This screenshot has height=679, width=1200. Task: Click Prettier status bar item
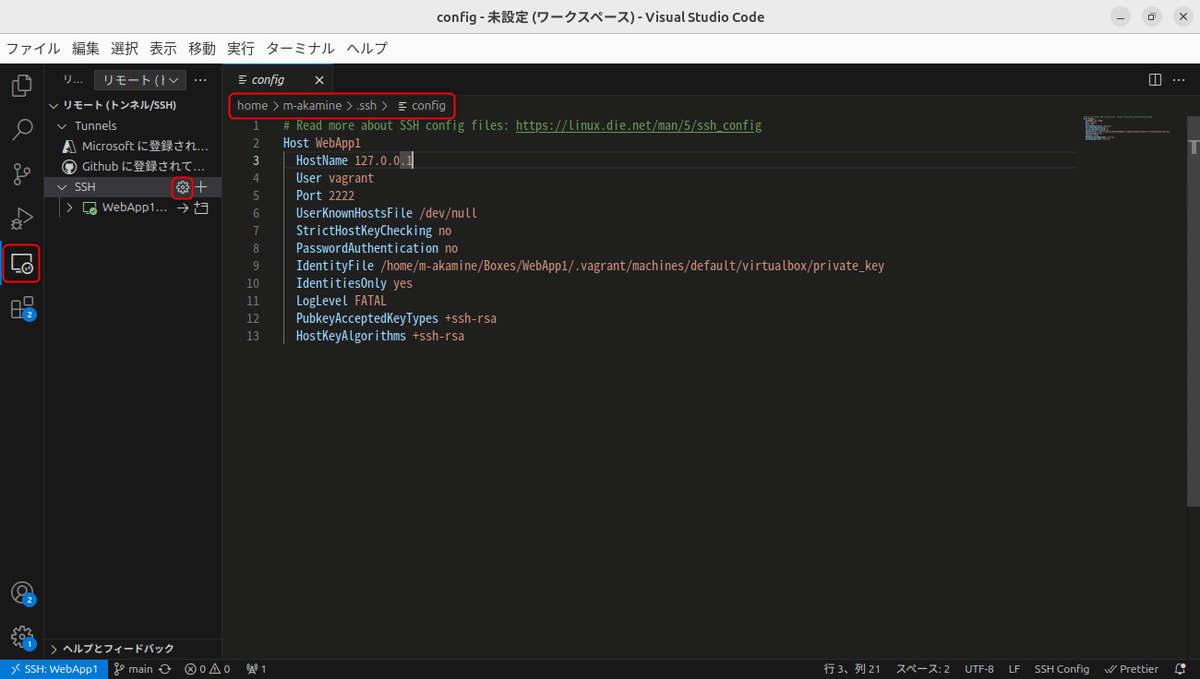click(x=1131, y=669)
